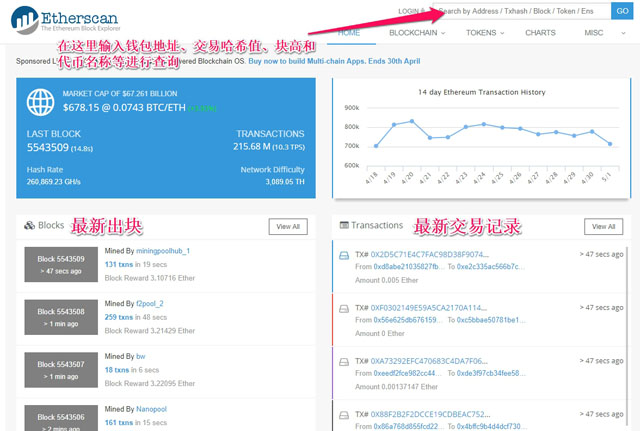
Task: Click View All in Transactions section
Action: [x=603, y=227]
